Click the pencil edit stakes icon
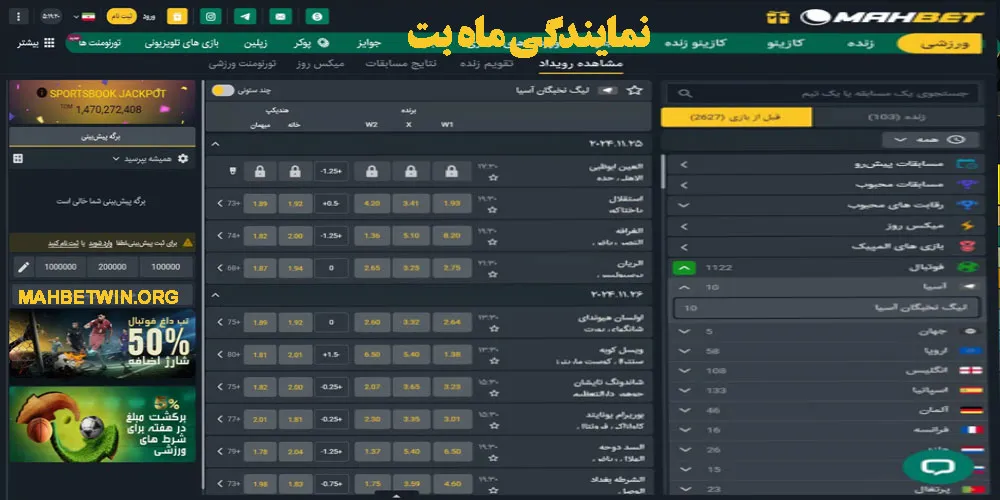The image size is (1000, 500). 23,267
